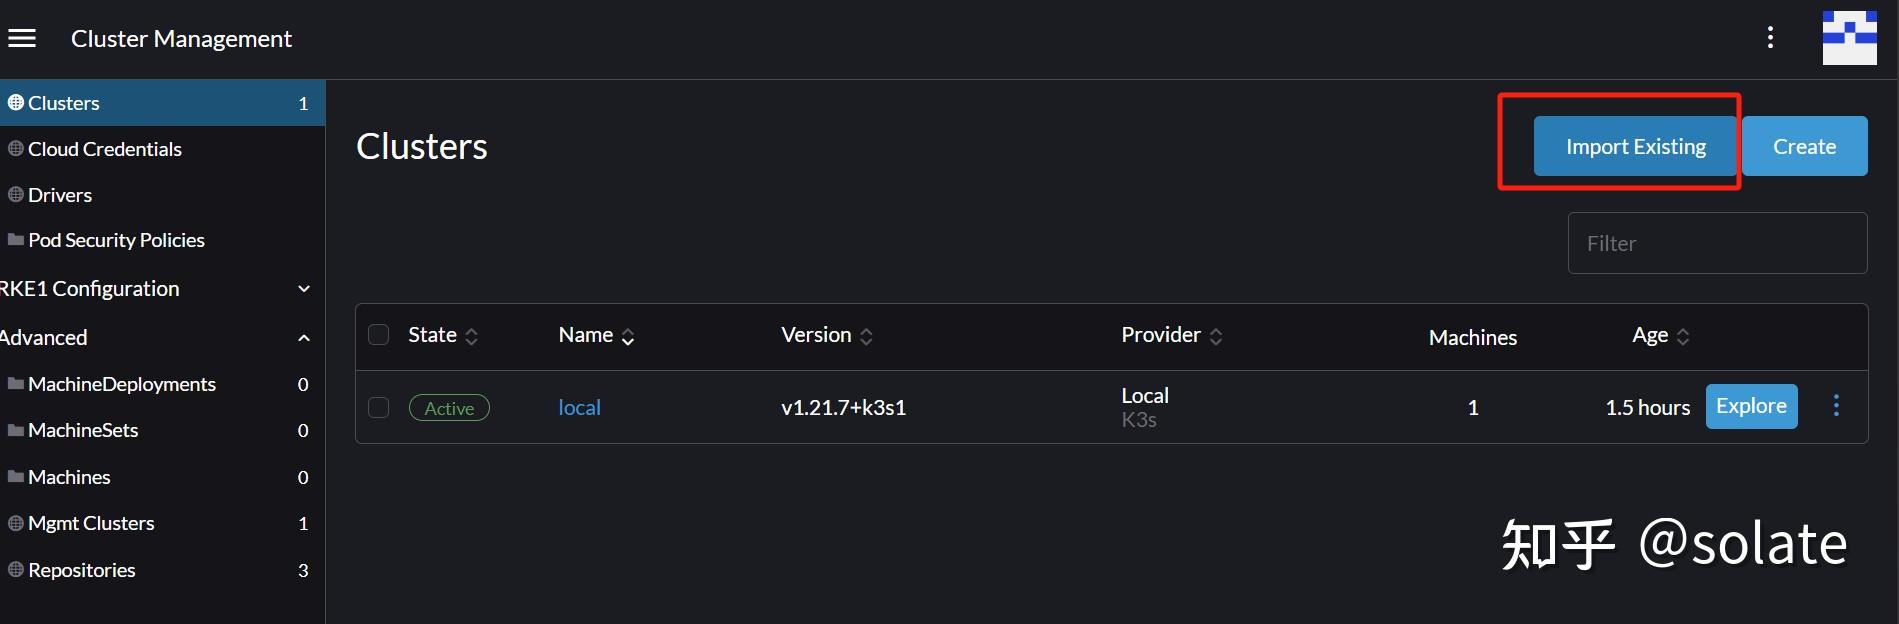Check the local cluster row checkbox
The height and width of the screenshot is (624, 1899).
pyautogui.click(x=378, y=408)
